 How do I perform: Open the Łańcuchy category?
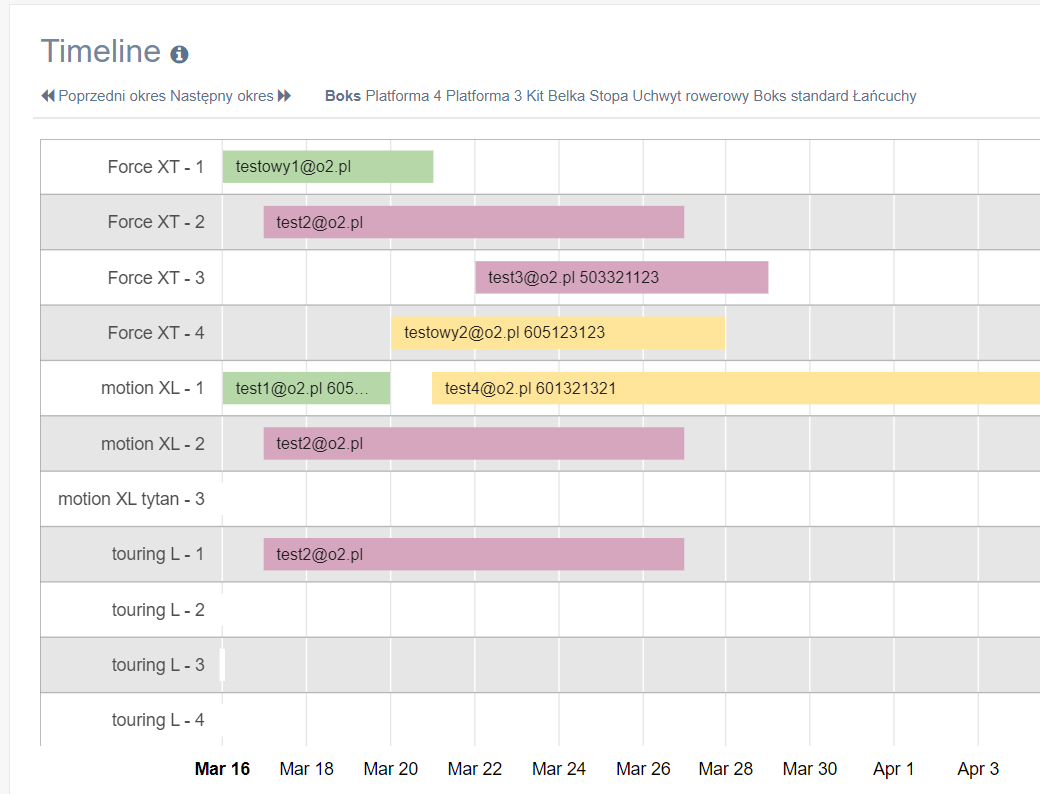tap(884, 96)
